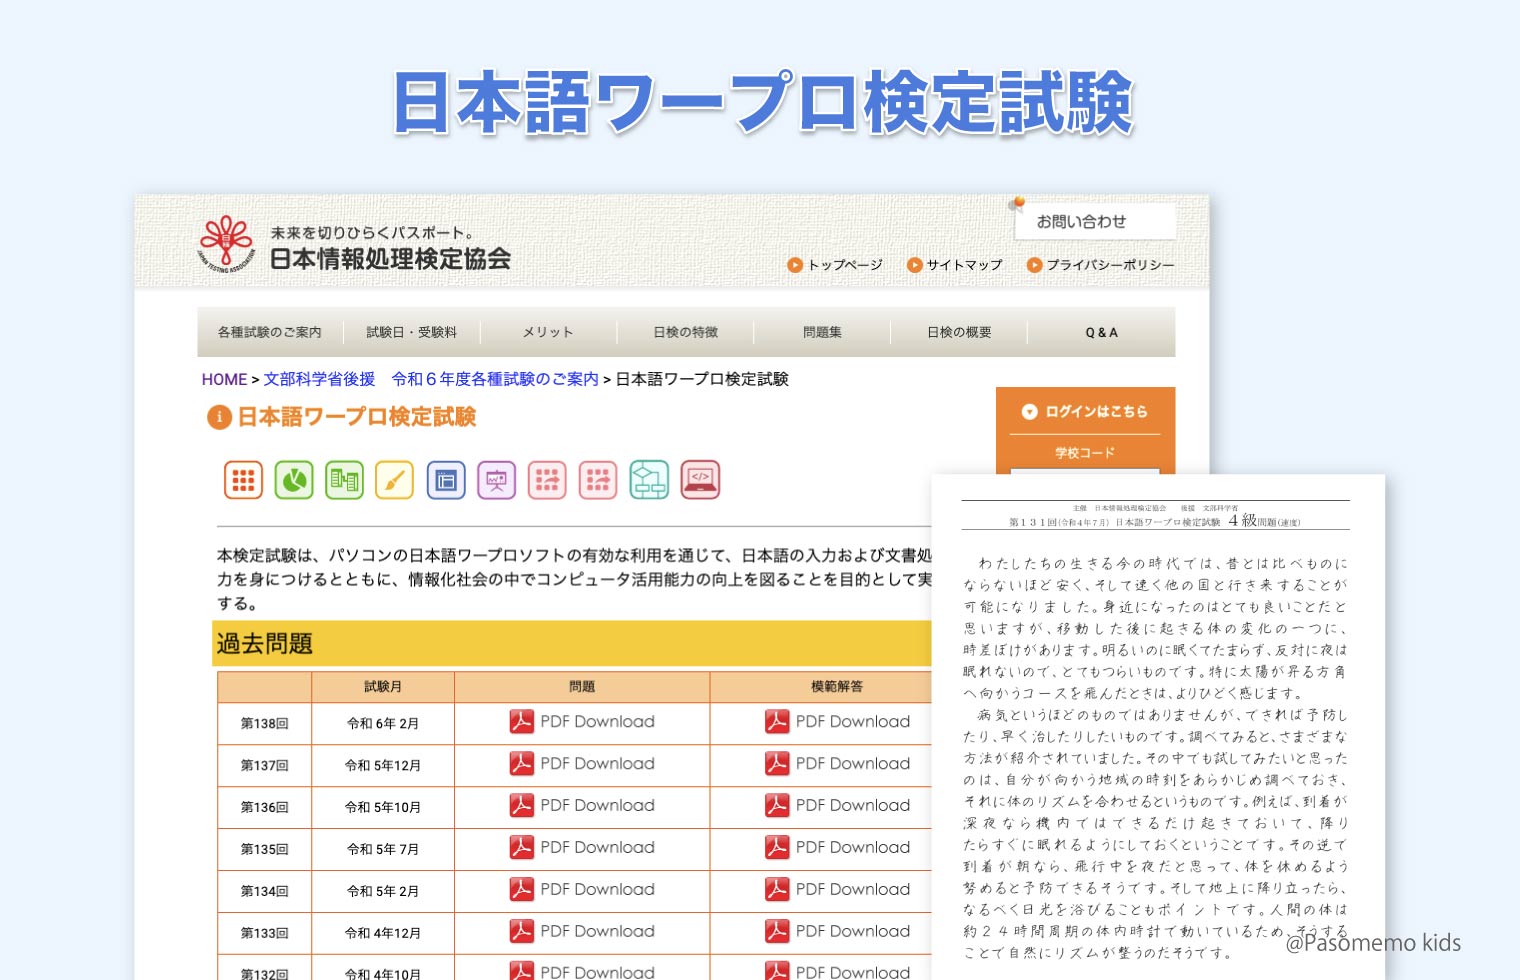This screenshot has height=980, width=1520.
Task: Download 第137回 模範解答 PDF link
Action: tap(853, 764)
